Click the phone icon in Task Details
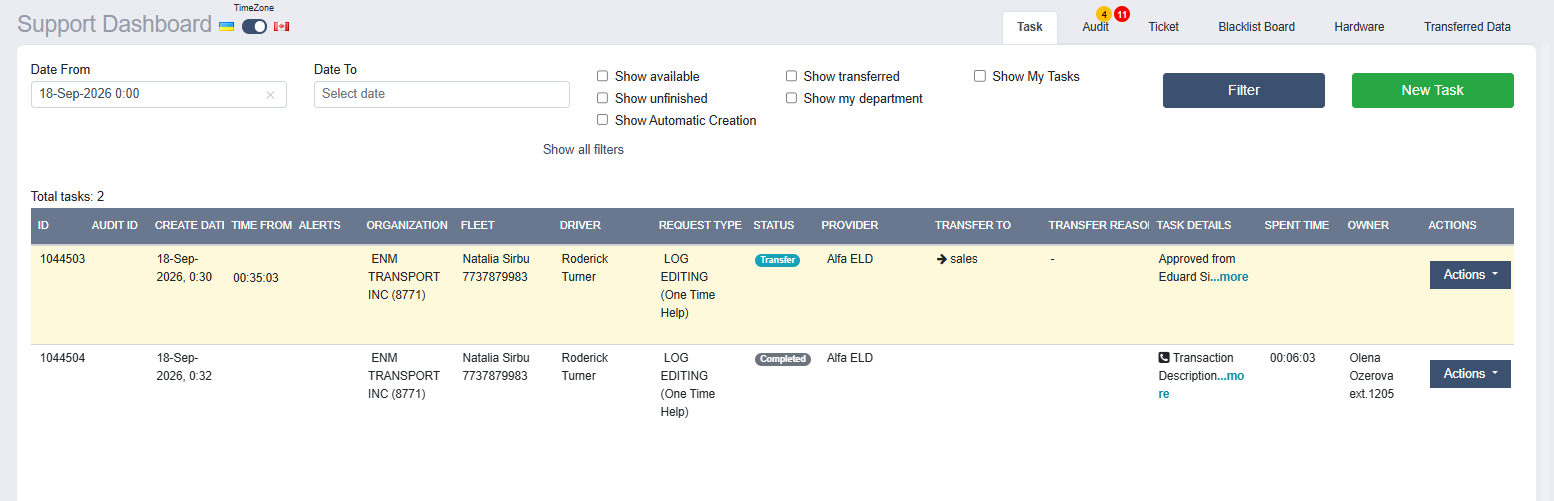Screen dimensions: 1554x501 [1164, 357]
